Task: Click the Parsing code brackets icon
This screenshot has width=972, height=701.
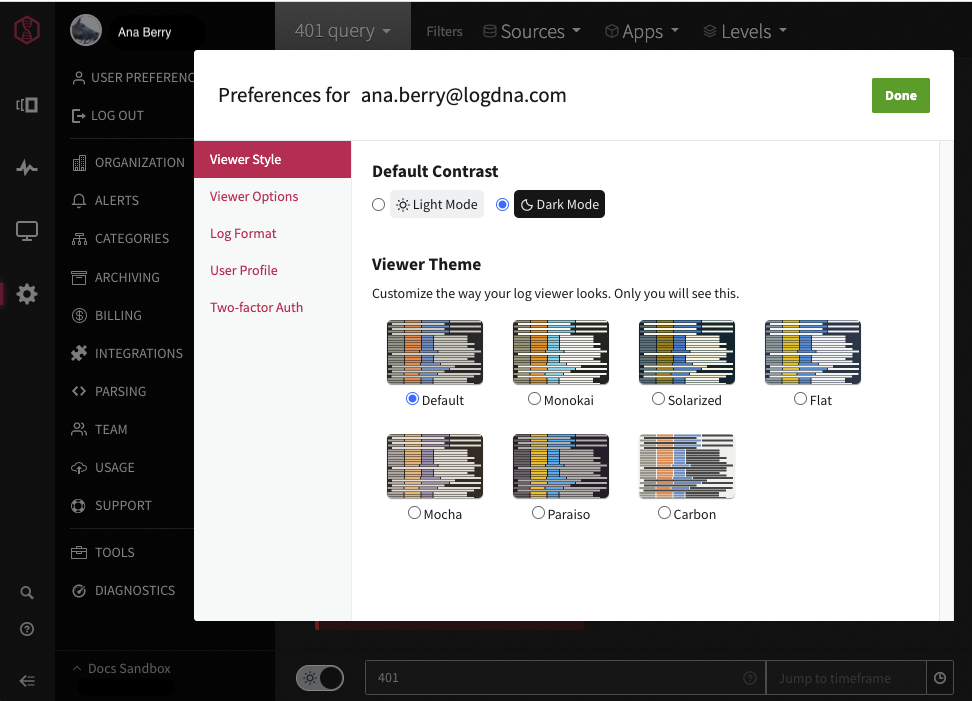Action: tap(79, 391)
